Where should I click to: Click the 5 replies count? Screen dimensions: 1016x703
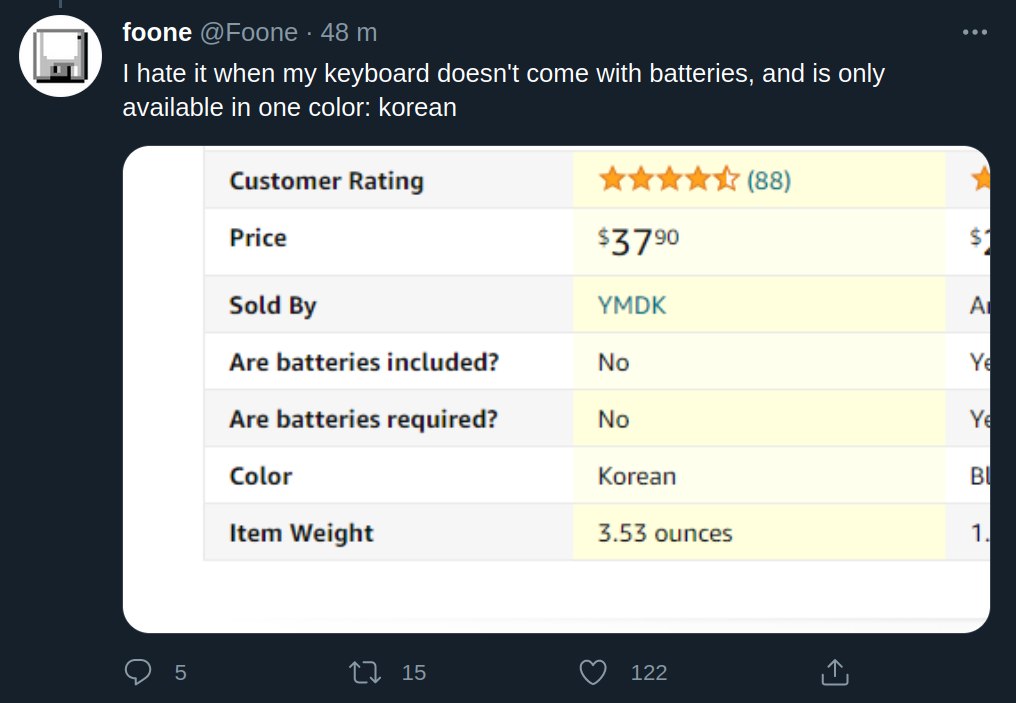tap(180, 673)
